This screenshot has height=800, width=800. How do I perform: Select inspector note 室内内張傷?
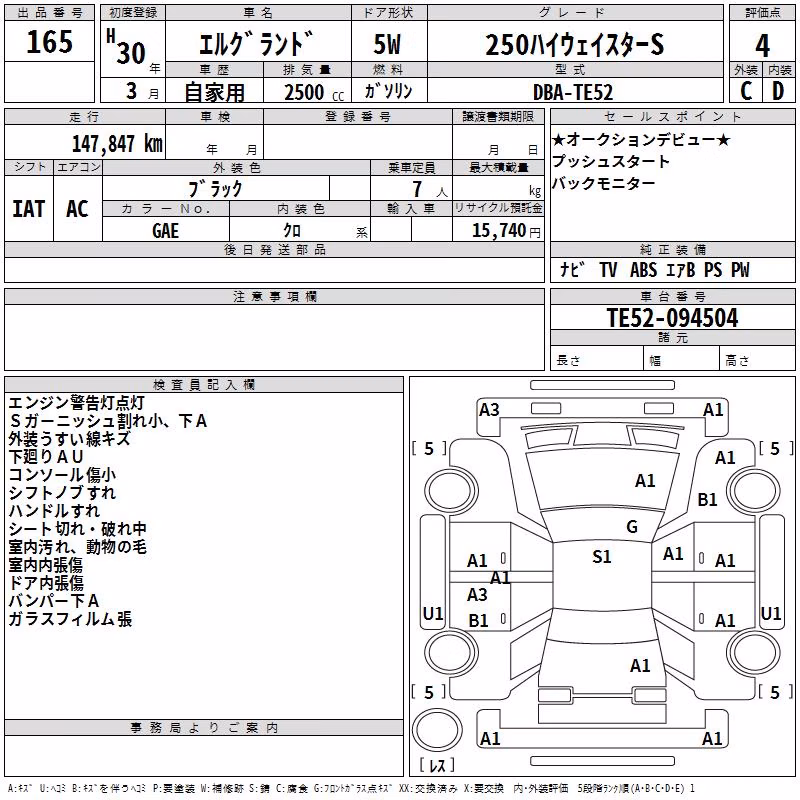46,565
